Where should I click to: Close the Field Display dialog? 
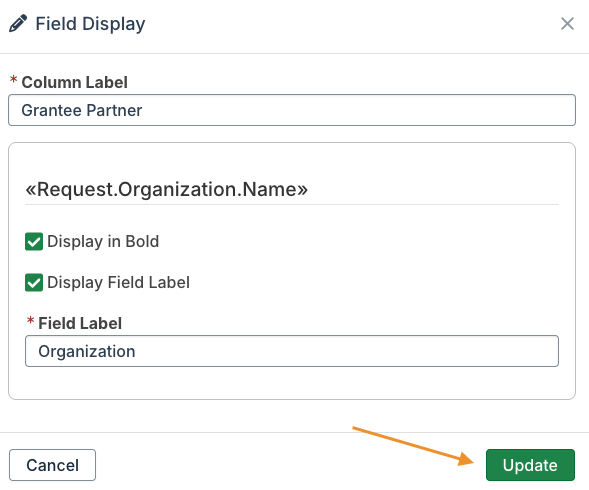pyautogui.click(x=567, y=24)
